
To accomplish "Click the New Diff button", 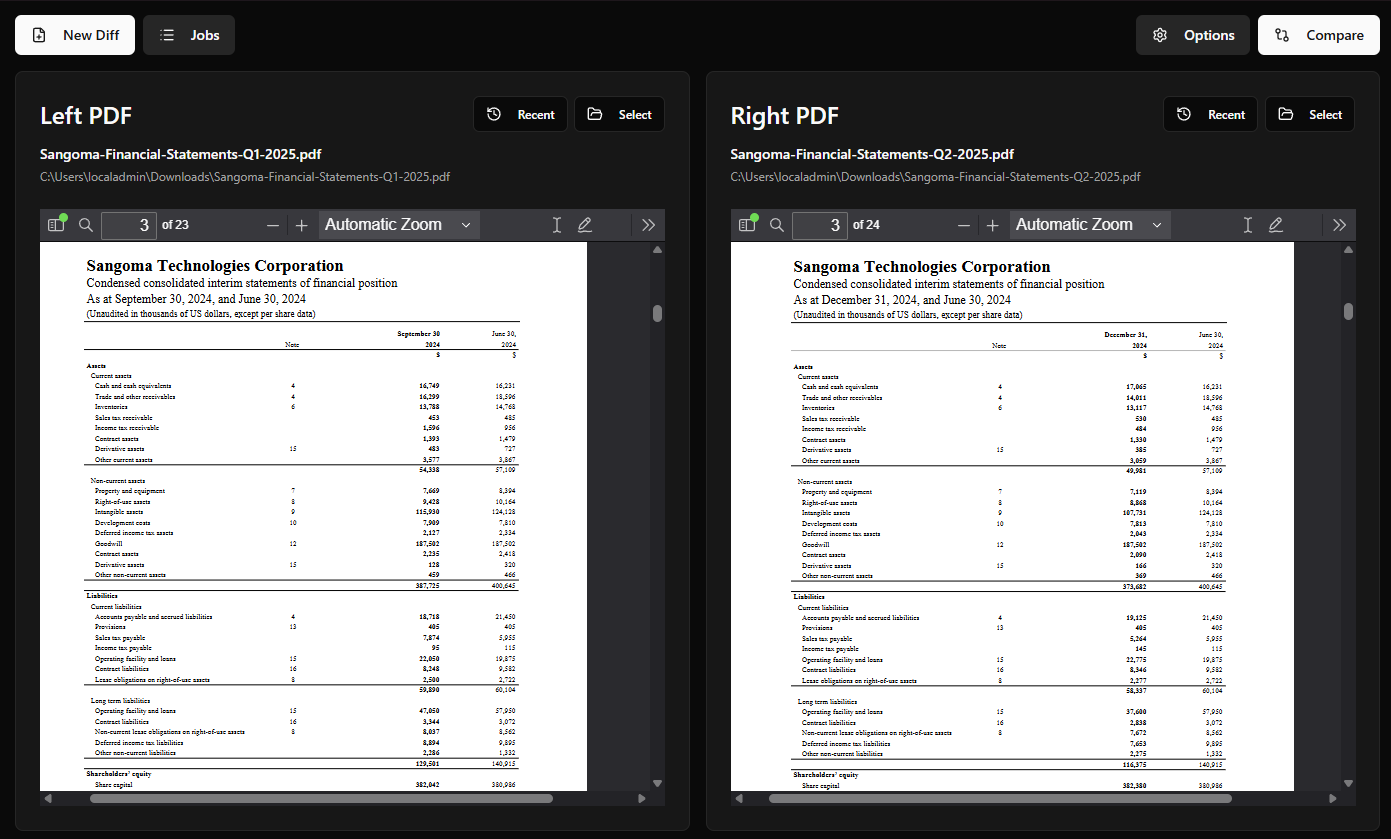I will [x=75, y=35].
